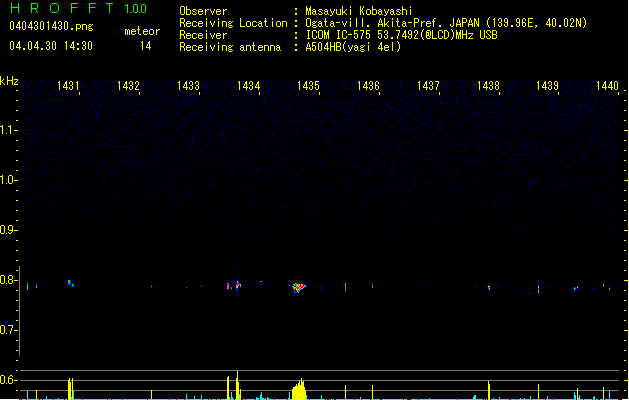629x400 pixels.
Task: Select the filename 0404301430.png
Action: pyautogui.click(x=51, y=26)
